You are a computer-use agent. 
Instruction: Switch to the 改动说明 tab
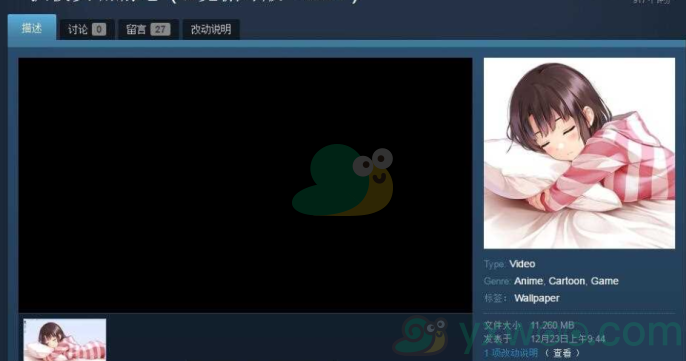click(x=210, y=29)
